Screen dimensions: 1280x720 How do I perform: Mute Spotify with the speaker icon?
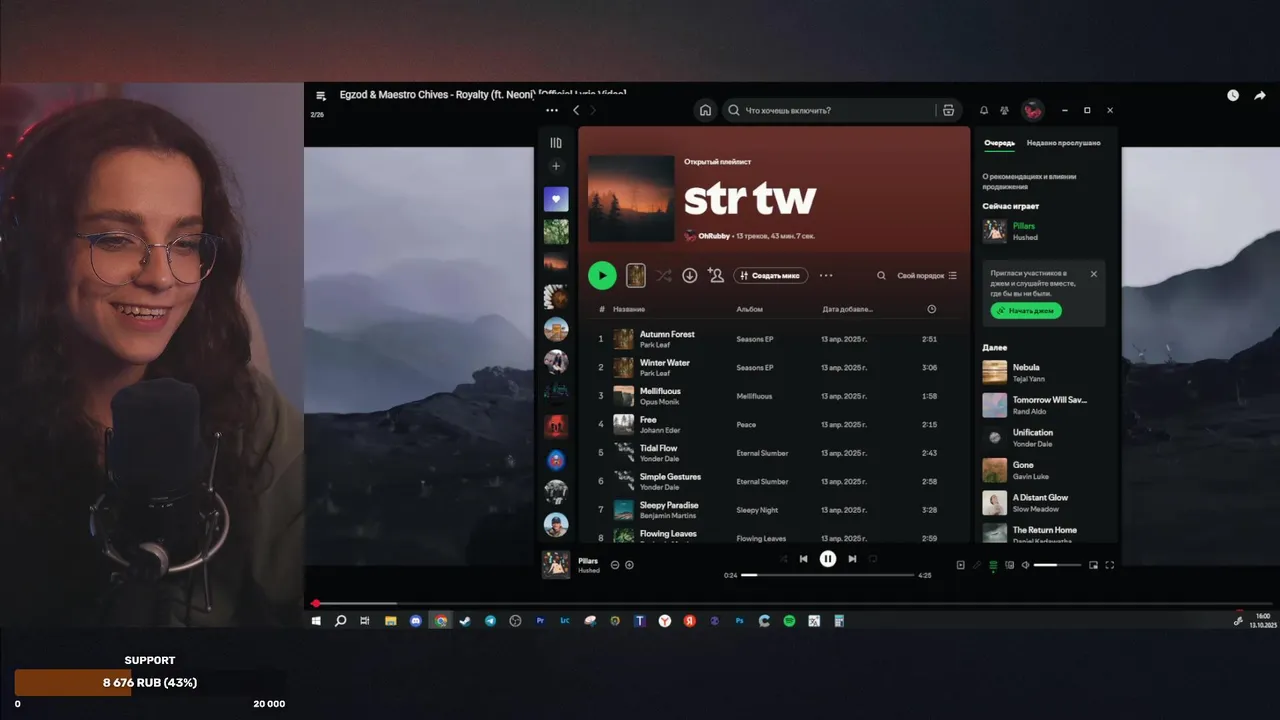tap(1025, 565)
